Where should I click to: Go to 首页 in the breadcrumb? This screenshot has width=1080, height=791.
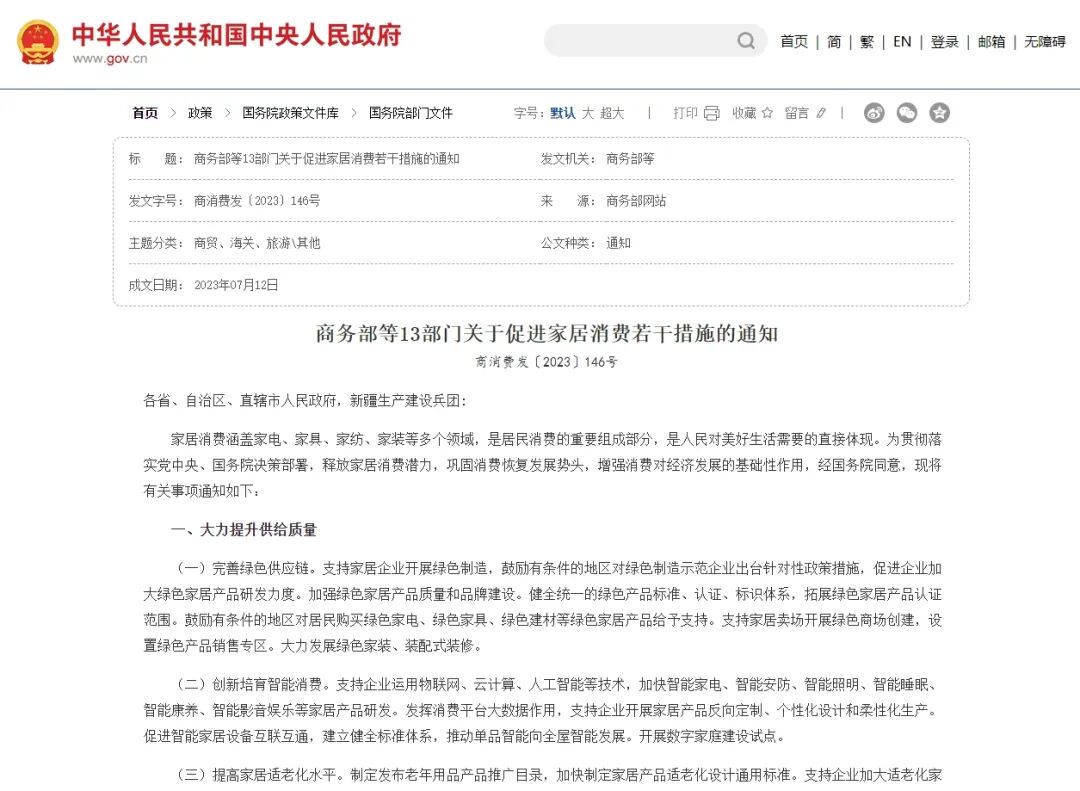click(x=145, y=113)
